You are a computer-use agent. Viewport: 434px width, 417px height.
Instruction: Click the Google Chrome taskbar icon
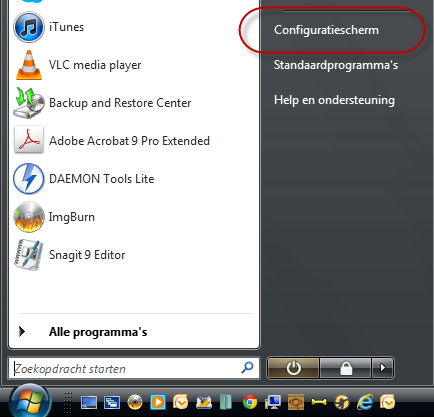click(250, 402)
